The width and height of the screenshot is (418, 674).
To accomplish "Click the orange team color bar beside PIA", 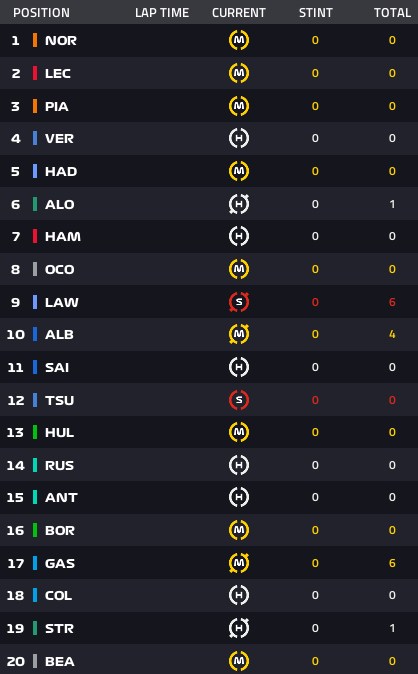I will pos(35,106).
